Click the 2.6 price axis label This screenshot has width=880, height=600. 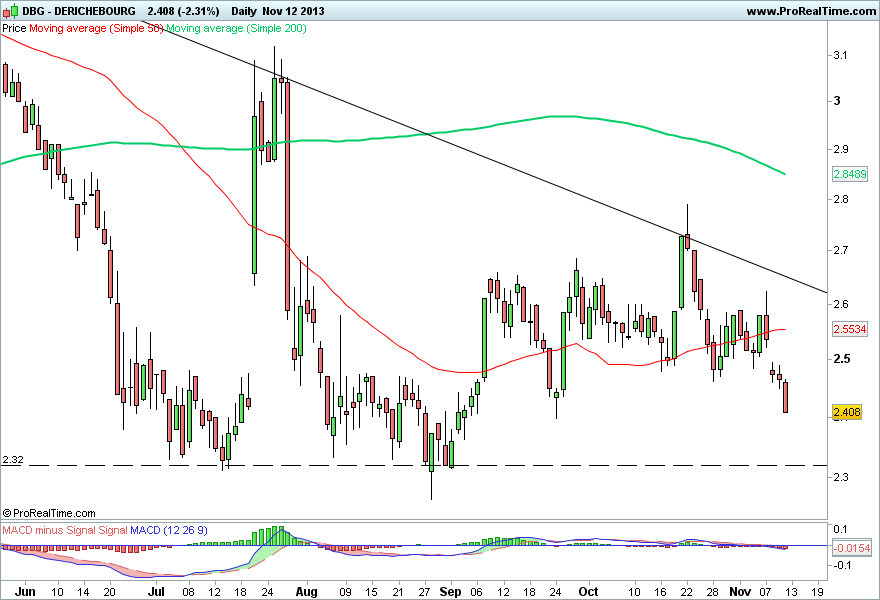click(x=840, y=304)
